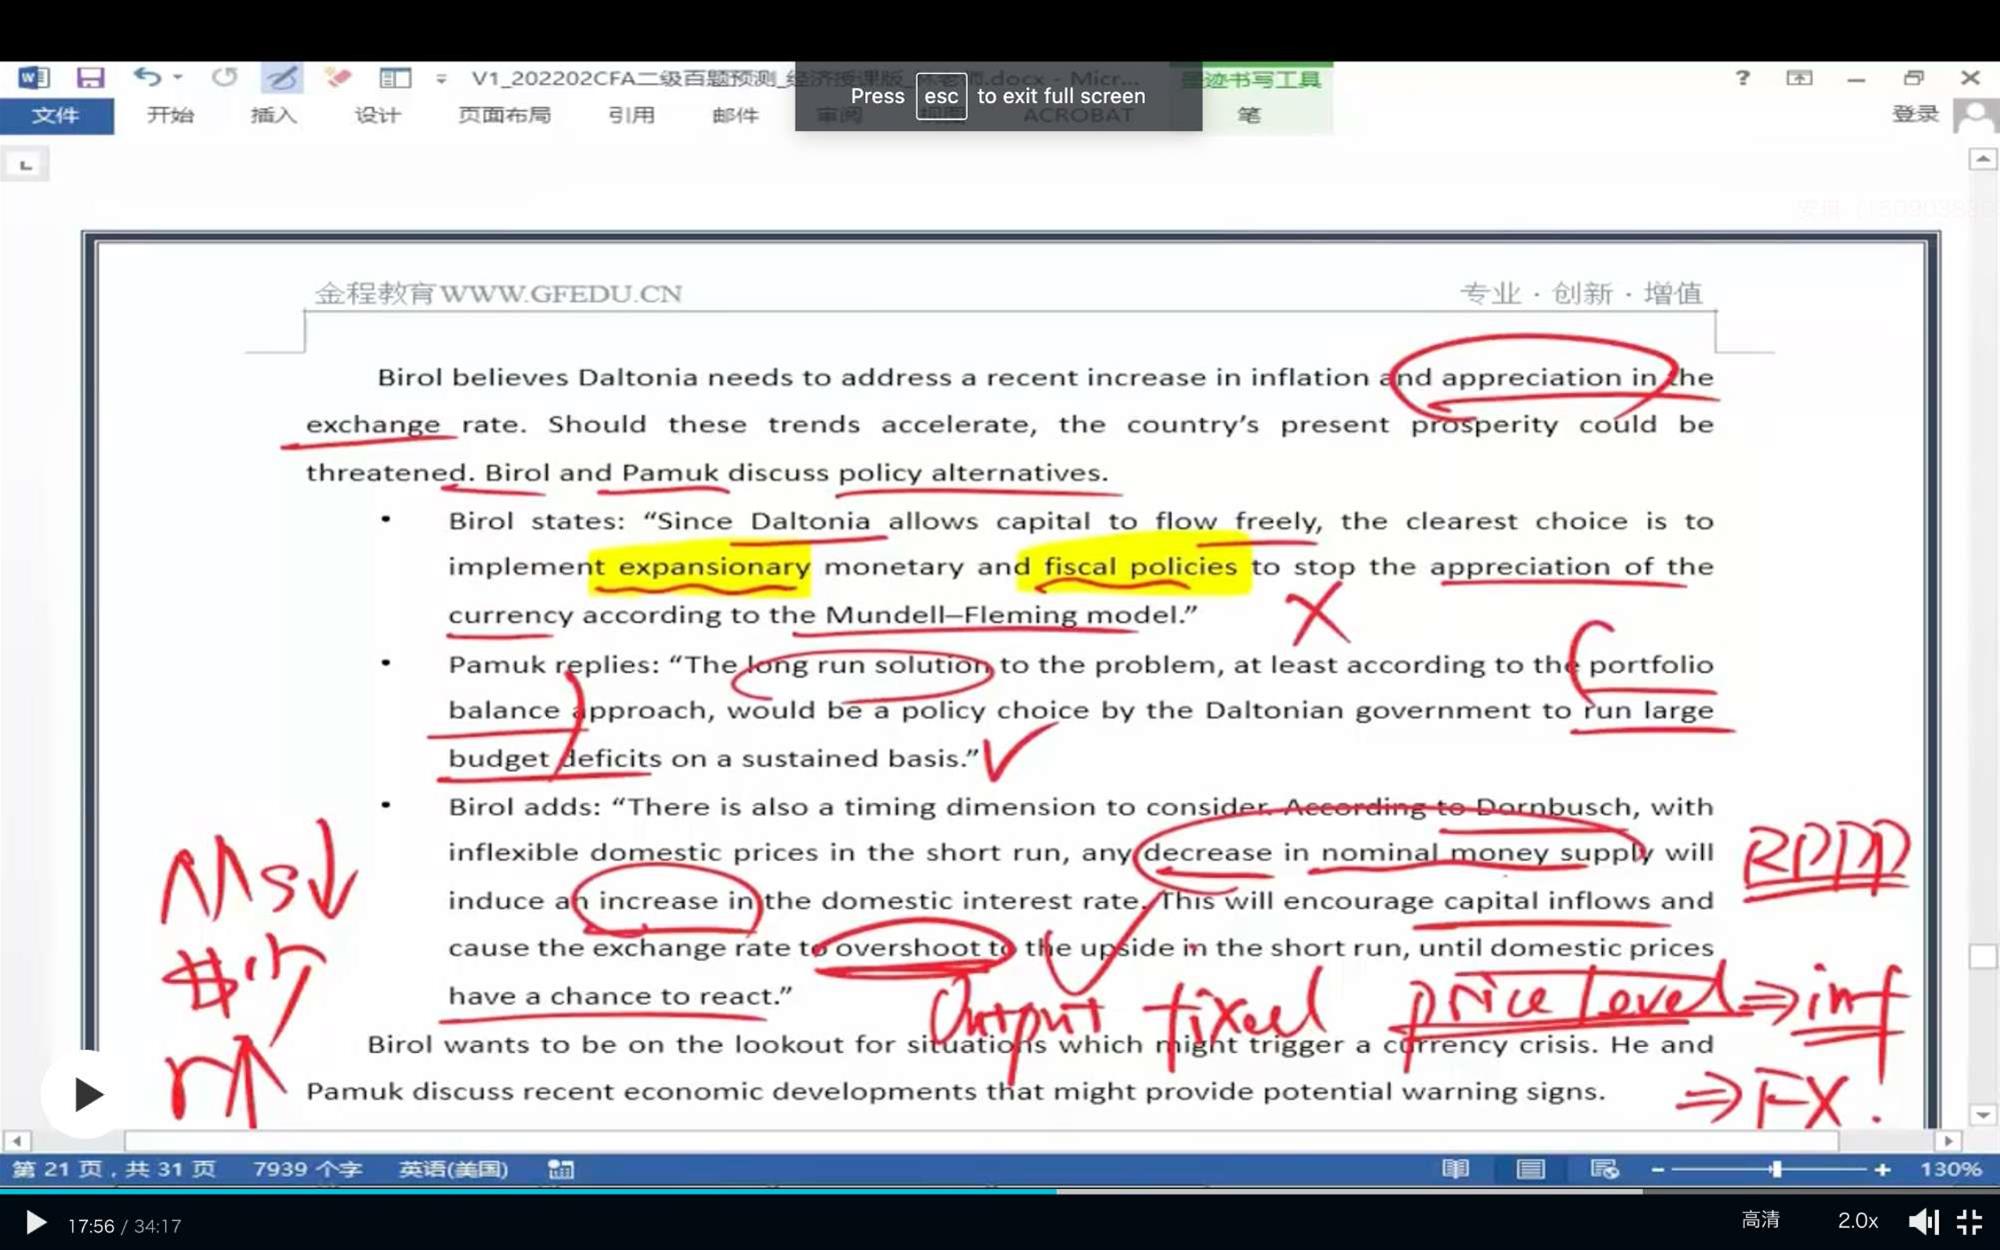Click the layout view icon in quick access
Screen dimensions: 2000x1250
point(395,77)
